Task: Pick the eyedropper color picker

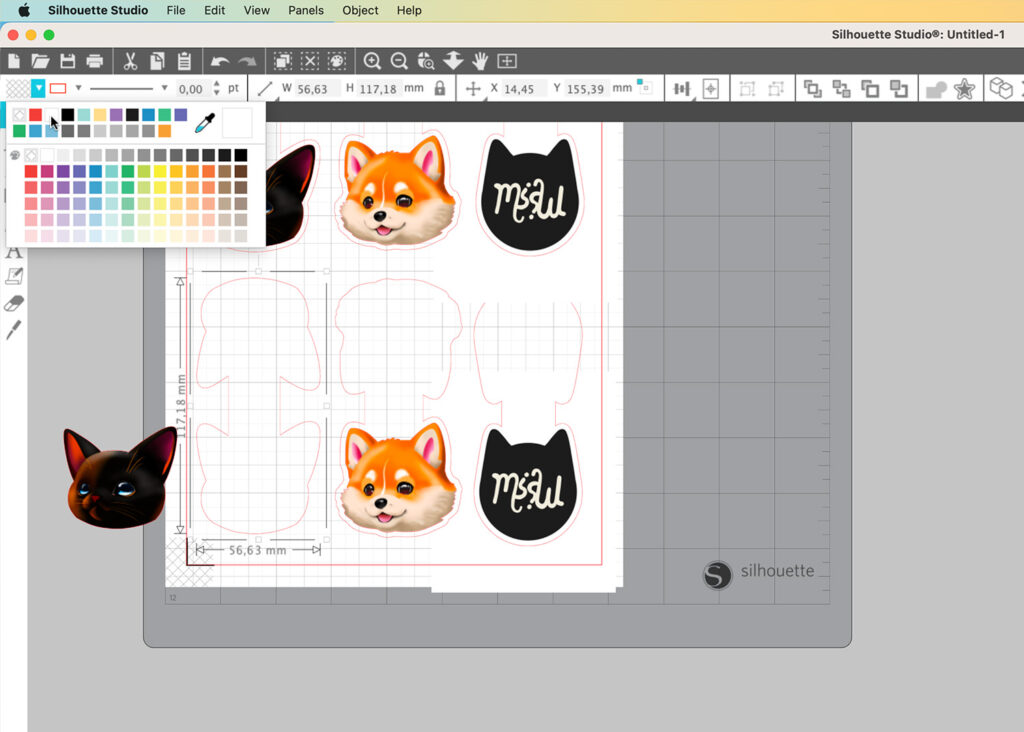Action: click(x=204, y=124)
